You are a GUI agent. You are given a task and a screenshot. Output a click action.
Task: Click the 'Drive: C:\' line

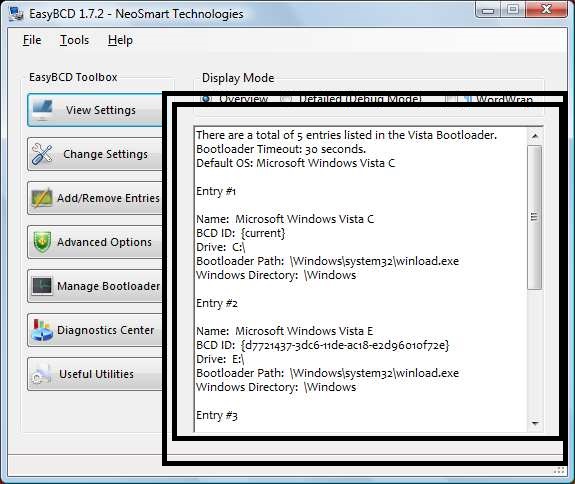[220, 247]
